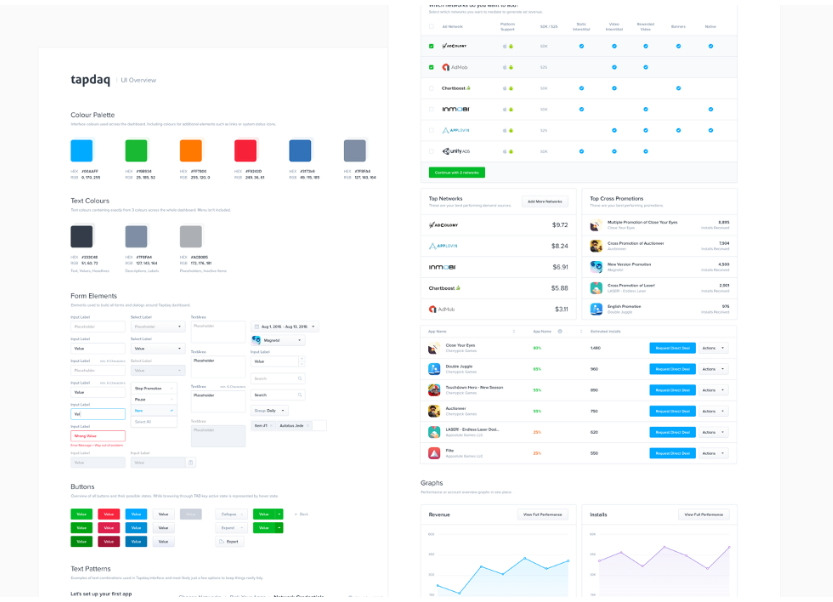Click the first Placeholder textarea
This screenshot has width=833, height=602.
coord(218,333)
